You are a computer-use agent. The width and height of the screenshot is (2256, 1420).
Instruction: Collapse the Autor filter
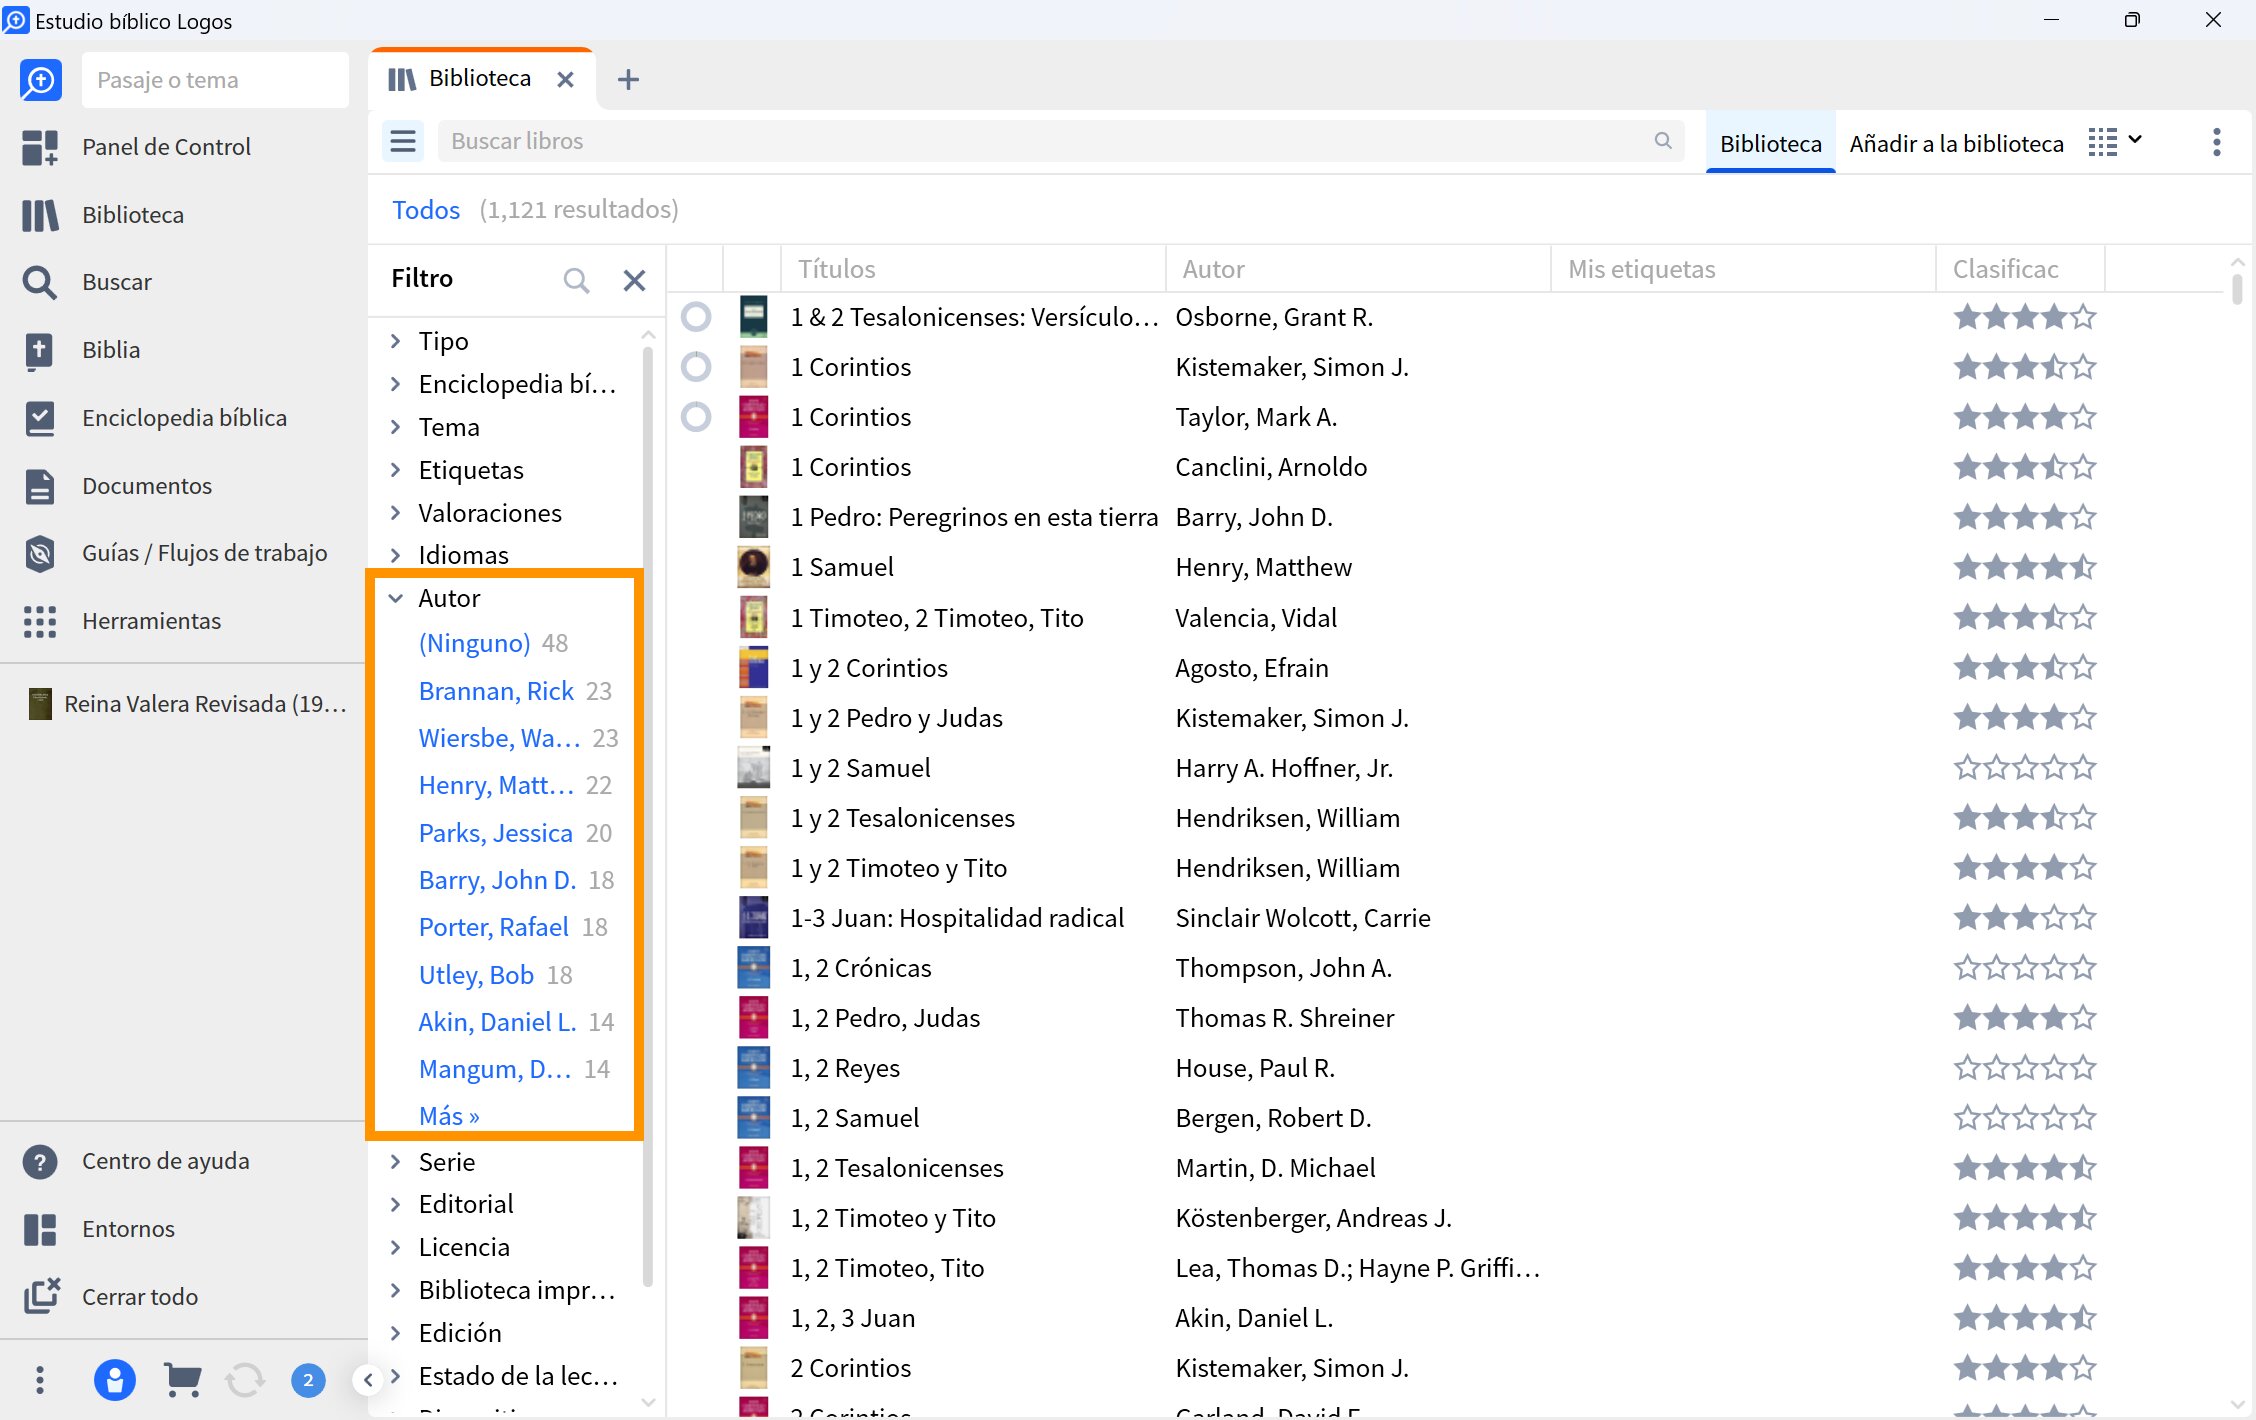pos(396,598)
